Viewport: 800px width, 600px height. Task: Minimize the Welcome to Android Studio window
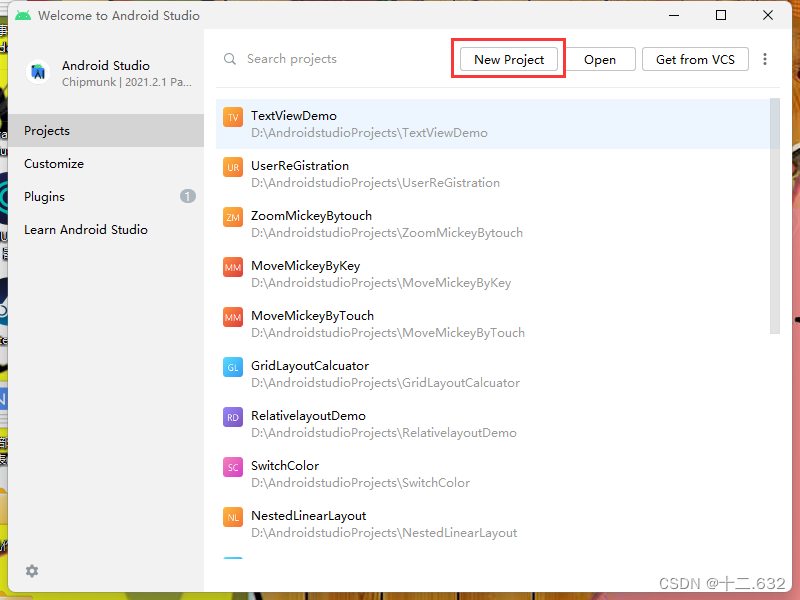pyautogui.click(x=674, y=15)
